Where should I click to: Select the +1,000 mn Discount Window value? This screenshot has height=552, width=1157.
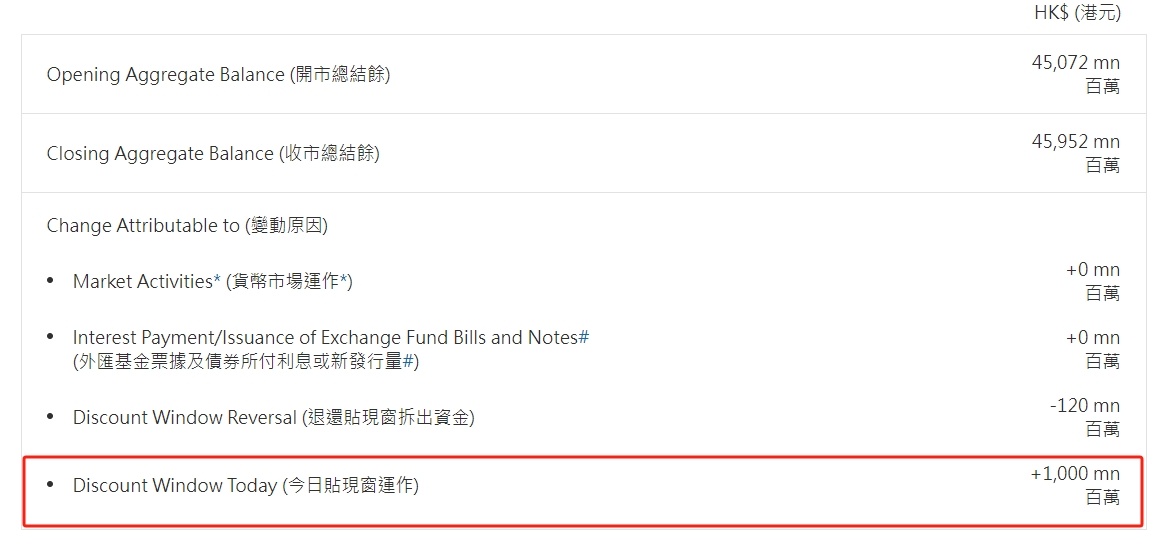pos(1075,474)
